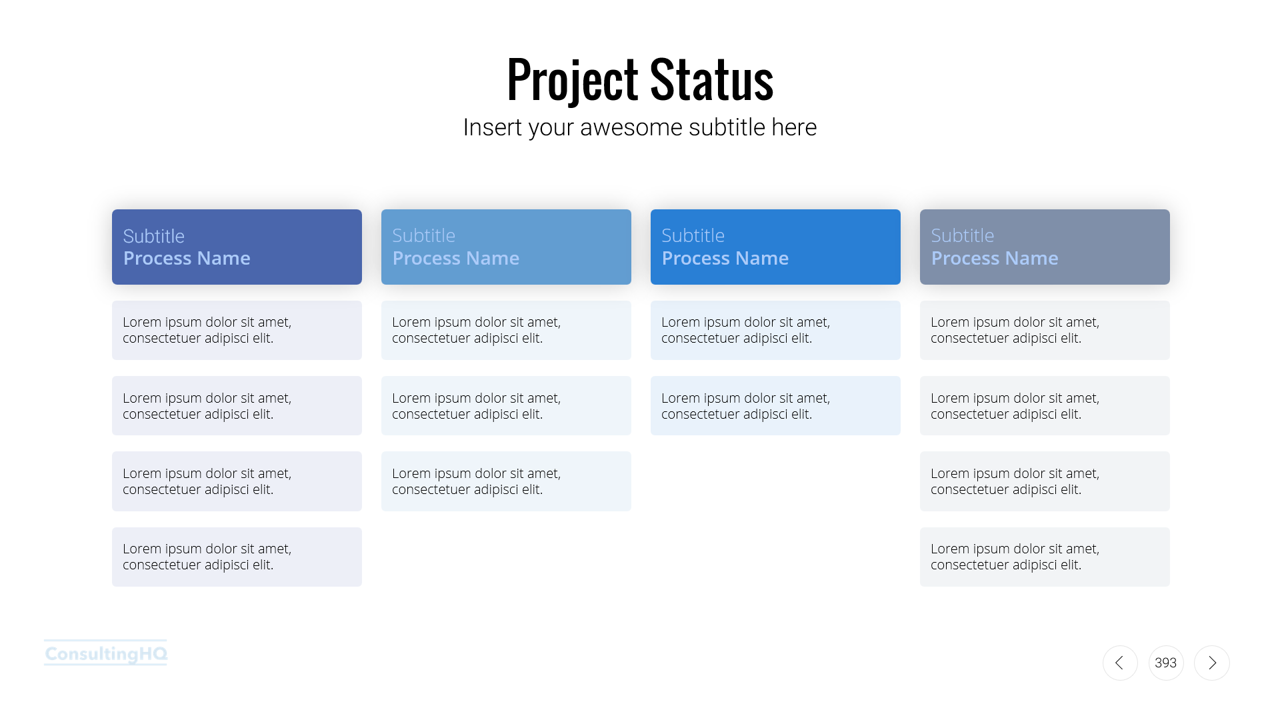Image resolution: width=1280 pixels, height=720 pixels.
Task: Click the ConsultingHQ logo link
Action: coord(106,654)
